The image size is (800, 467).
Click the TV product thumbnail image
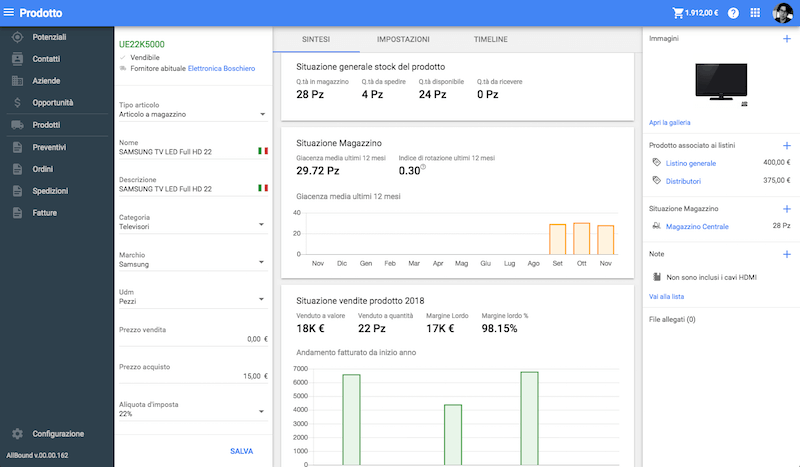719,81
